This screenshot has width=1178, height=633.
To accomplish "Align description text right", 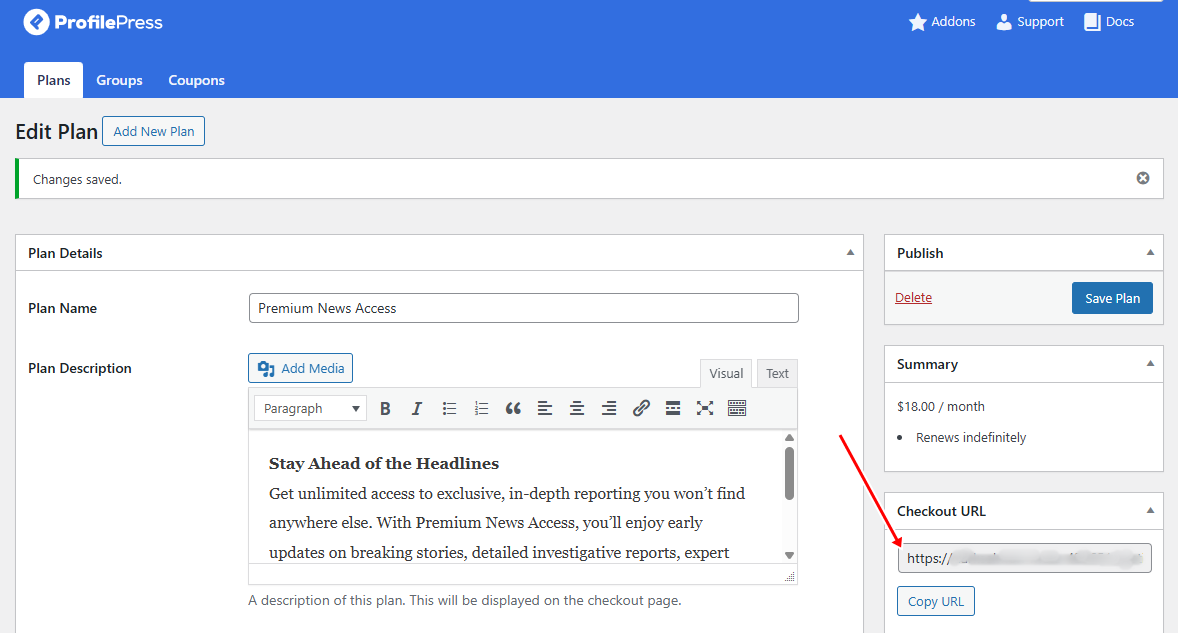I will click(x=609, y=408).
